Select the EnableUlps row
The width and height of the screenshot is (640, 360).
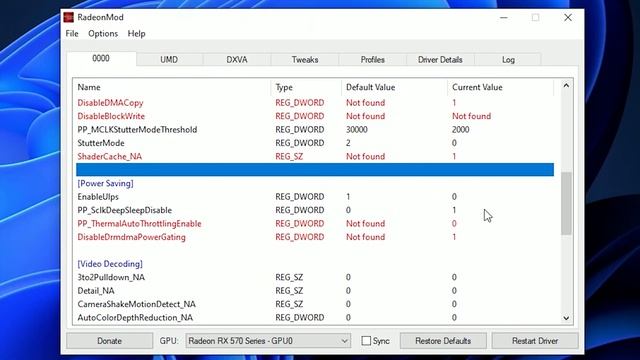coord(315,197)
